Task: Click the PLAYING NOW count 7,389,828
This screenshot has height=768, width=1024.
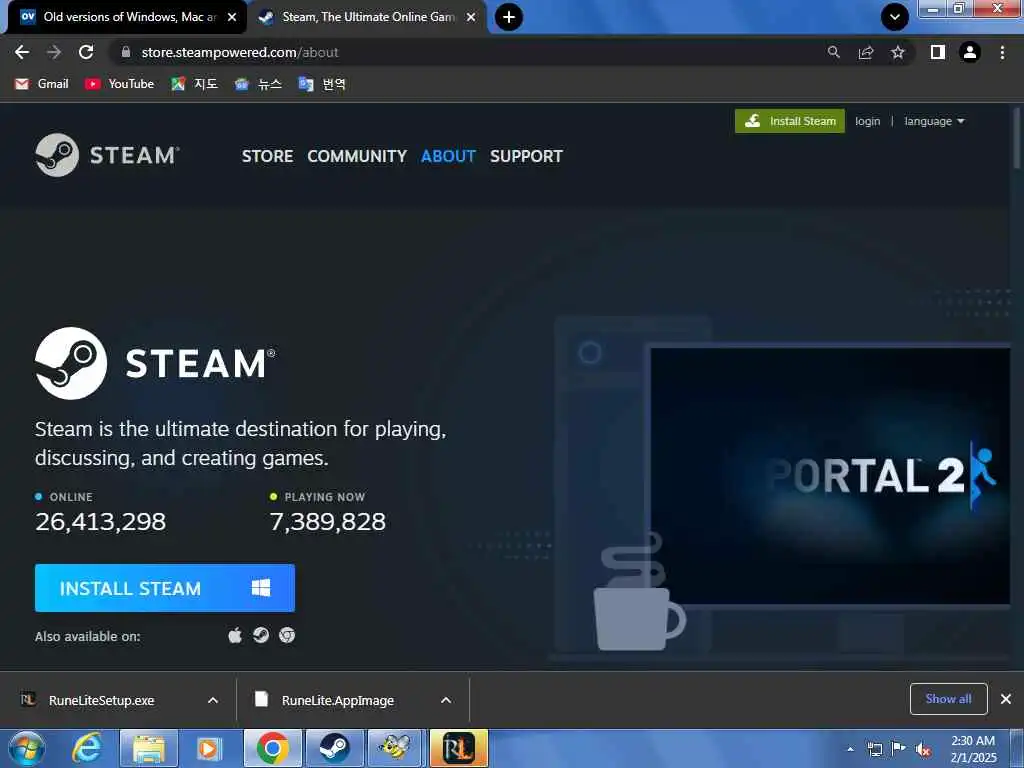Action: [x=328, y=522]
